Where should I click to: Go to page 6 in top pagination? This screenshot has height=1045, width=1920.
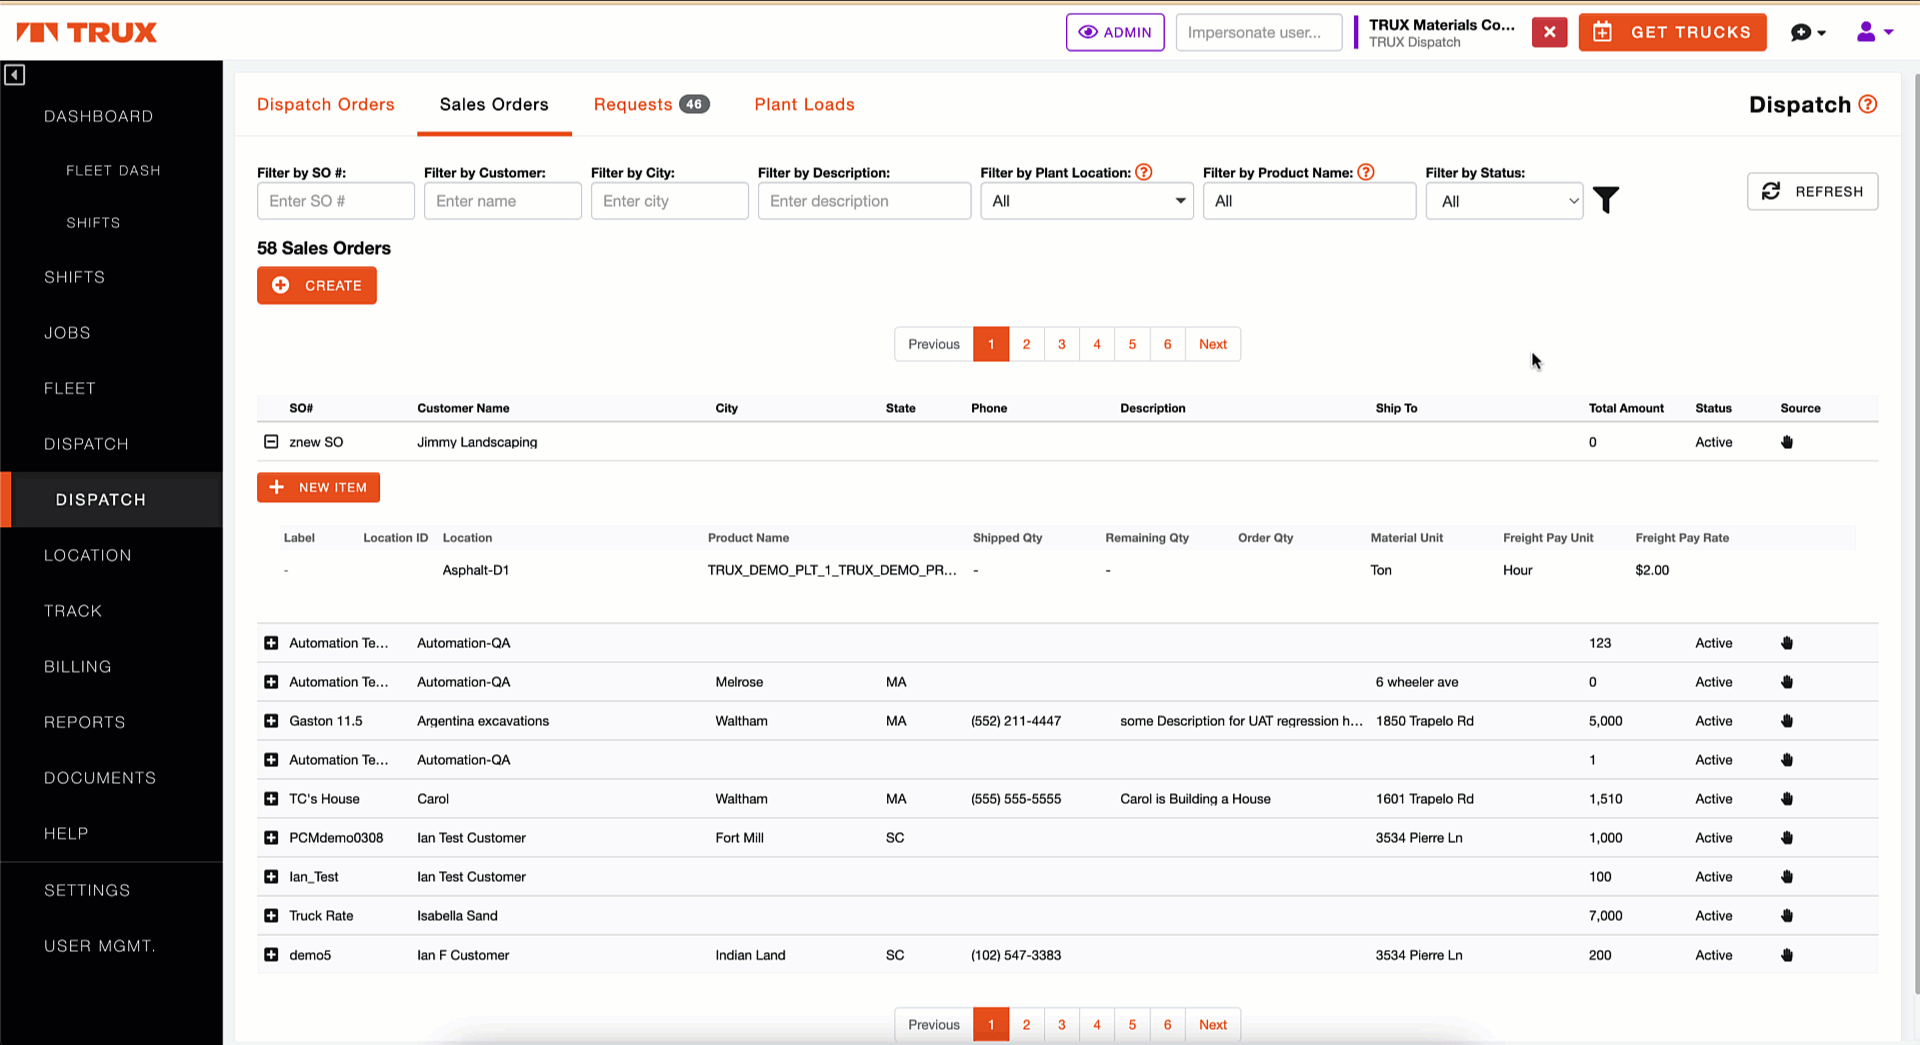1167,344
